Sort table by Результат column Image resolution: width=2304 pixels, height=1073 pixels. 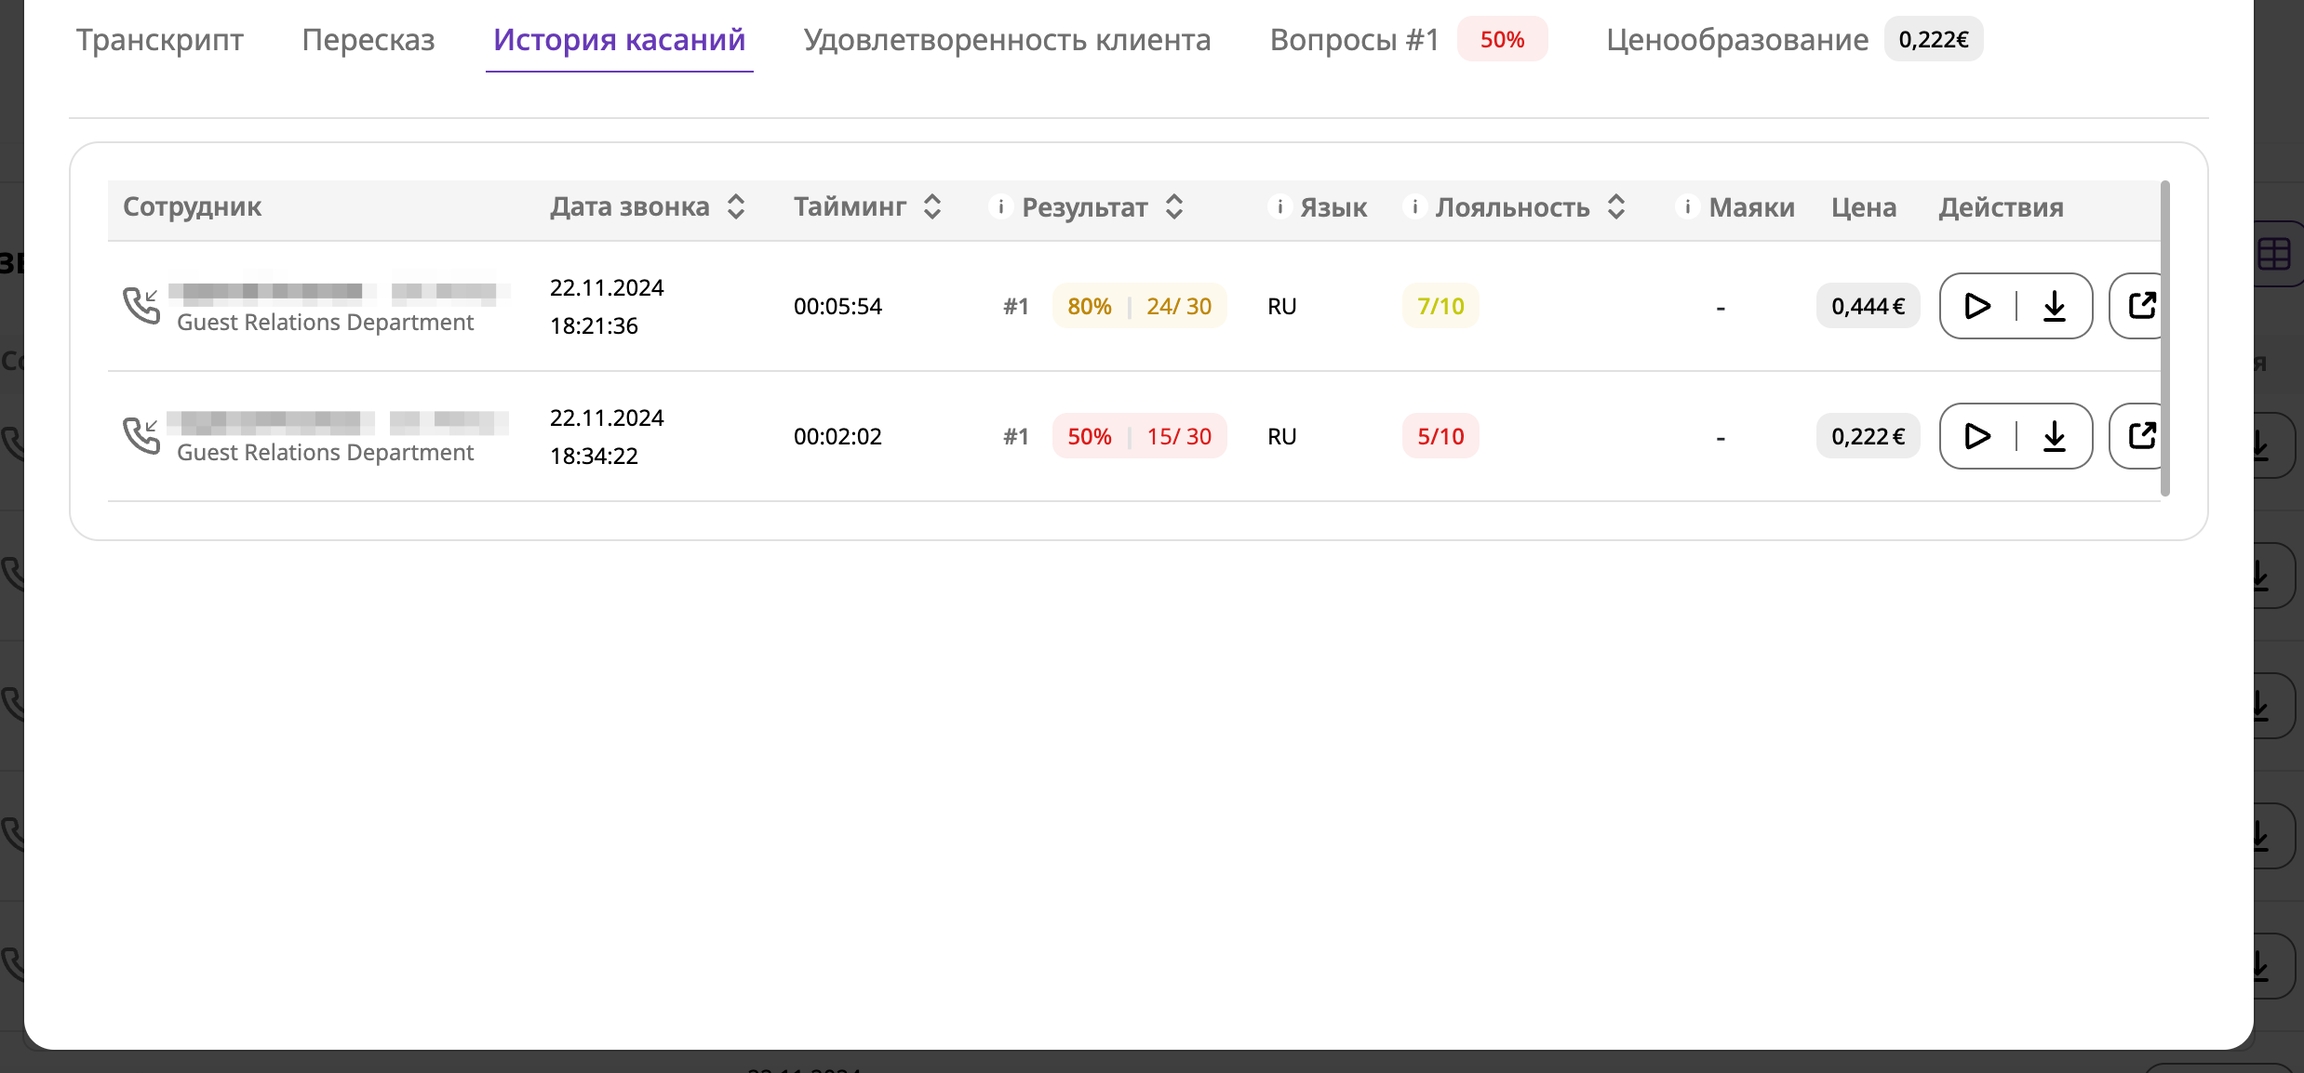1174,206
